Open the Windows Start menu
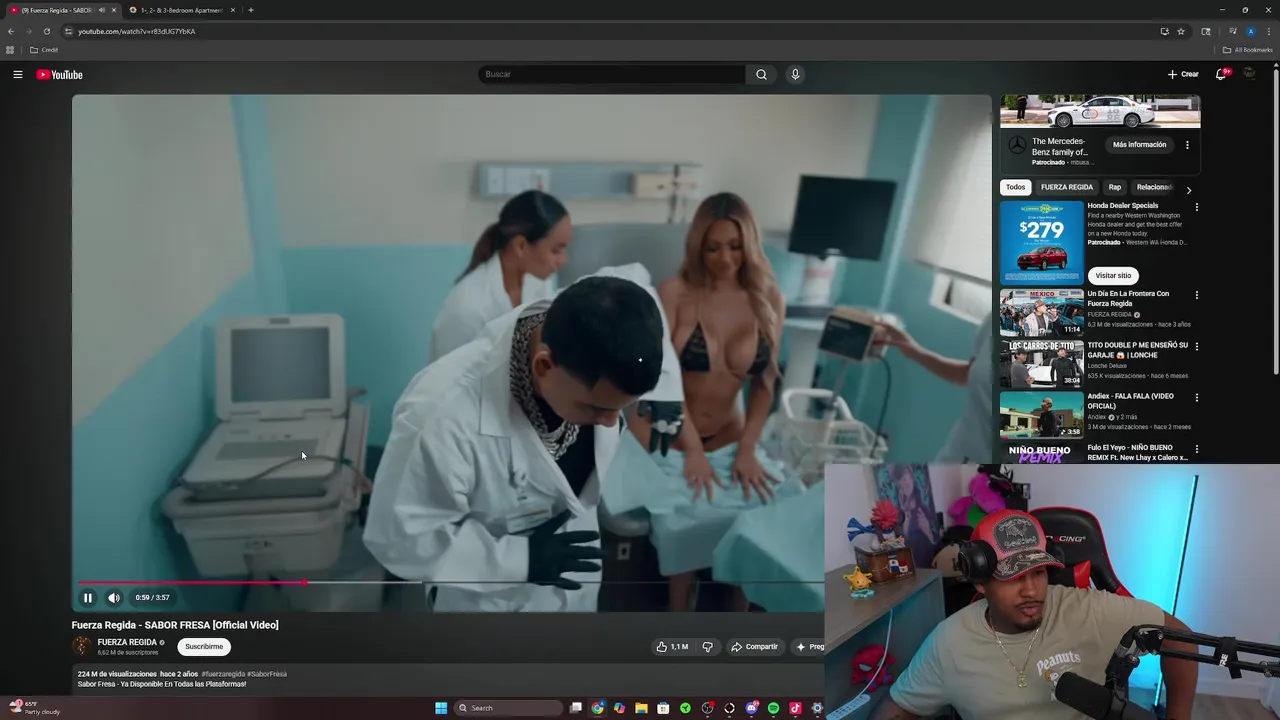Image resolution: width=1280 pixels, height=720 pixels. coord(441,708)
